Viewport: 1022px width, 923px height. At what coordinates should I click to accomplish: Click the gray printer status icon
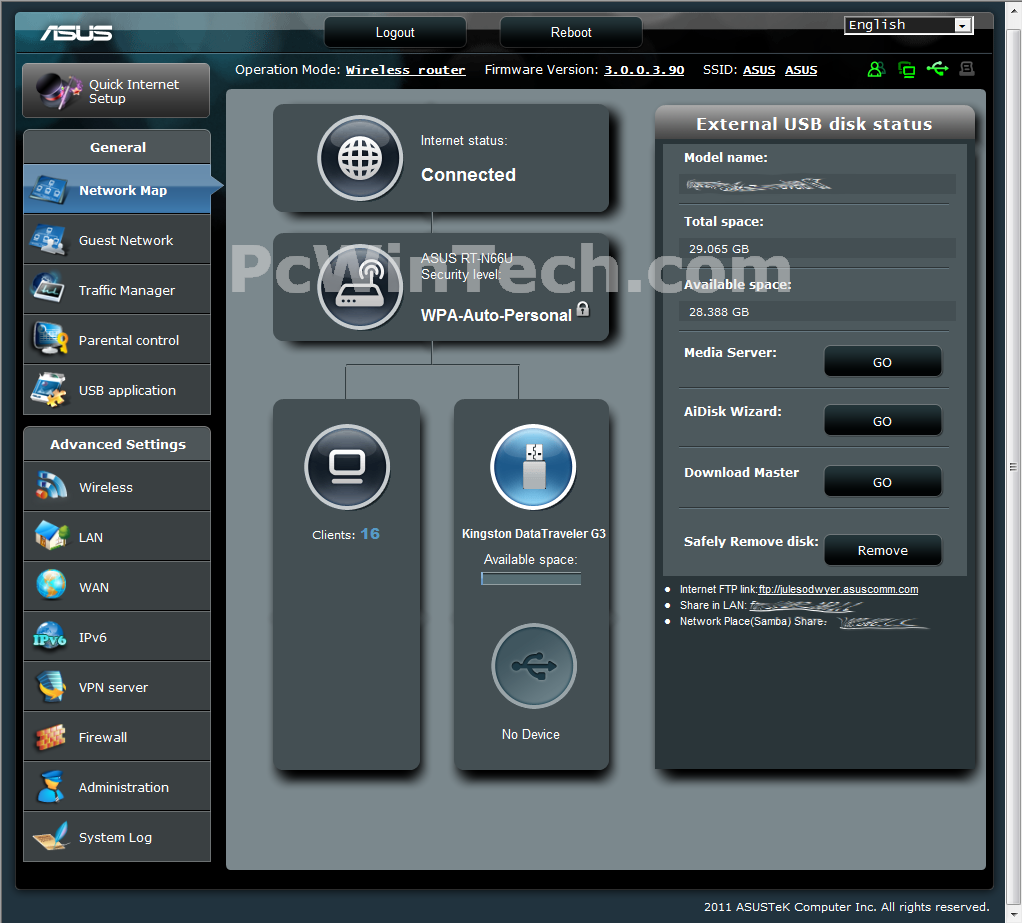967,68
